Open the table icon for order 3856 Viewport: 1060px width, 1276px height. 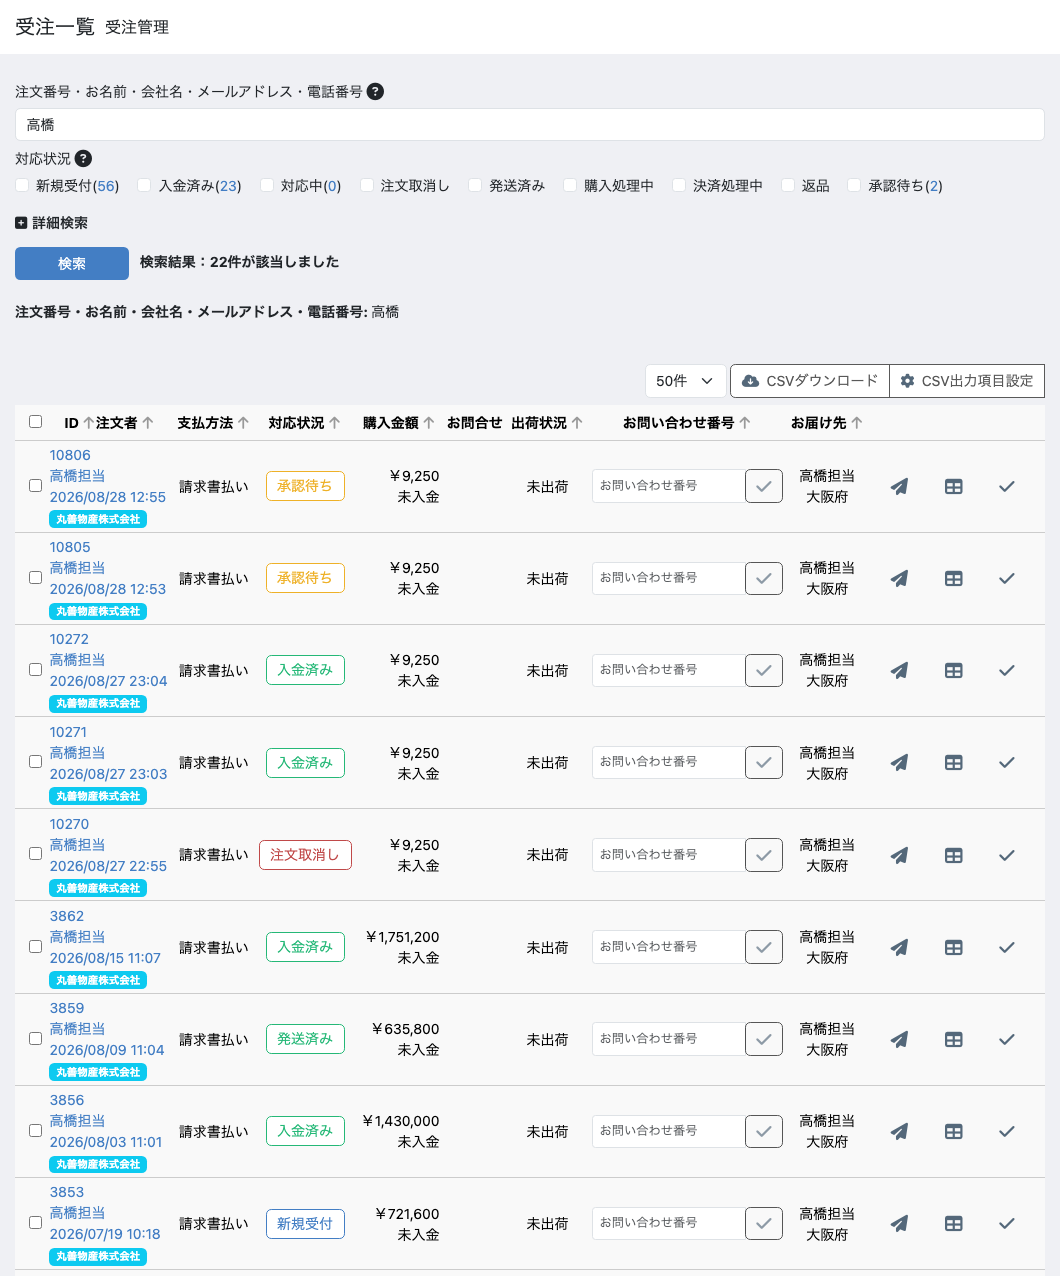pos(954,1131)
